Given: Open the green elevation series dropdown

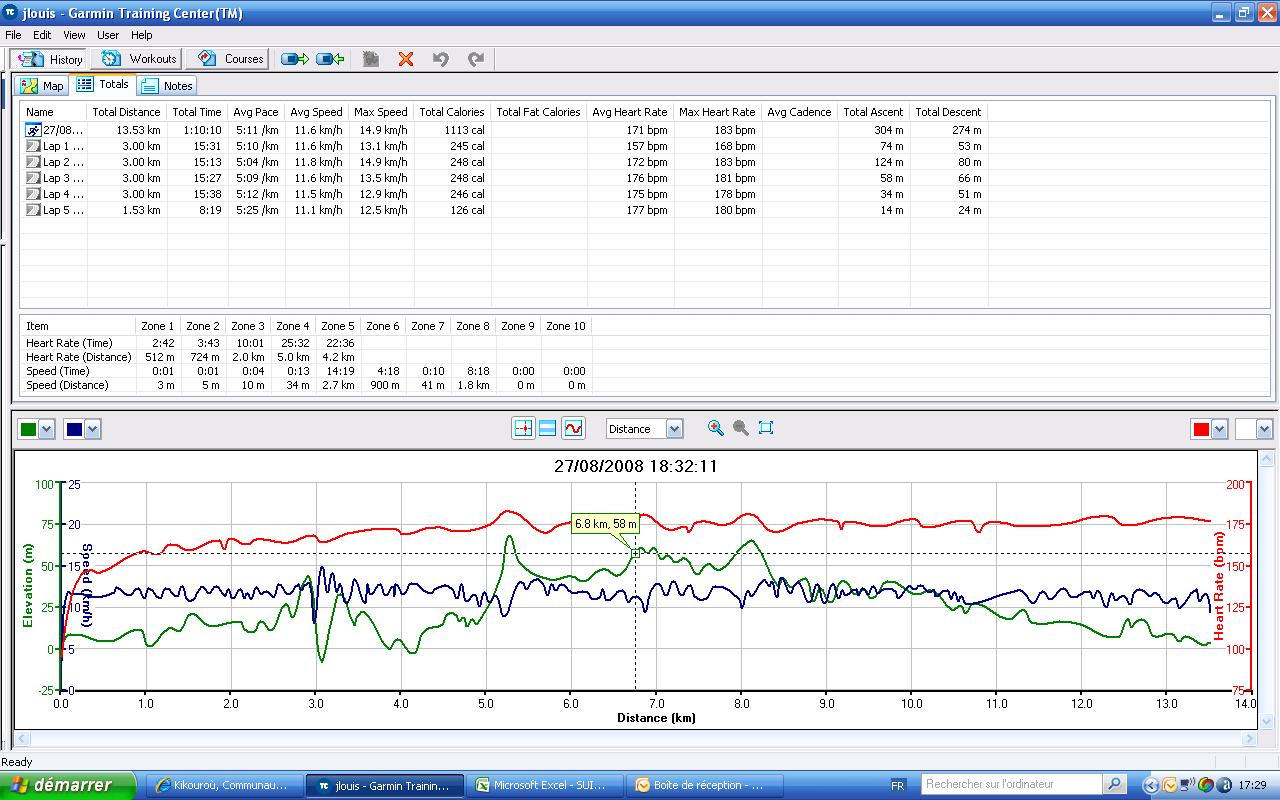Looking at the screenshot, I should coord(47,429).
